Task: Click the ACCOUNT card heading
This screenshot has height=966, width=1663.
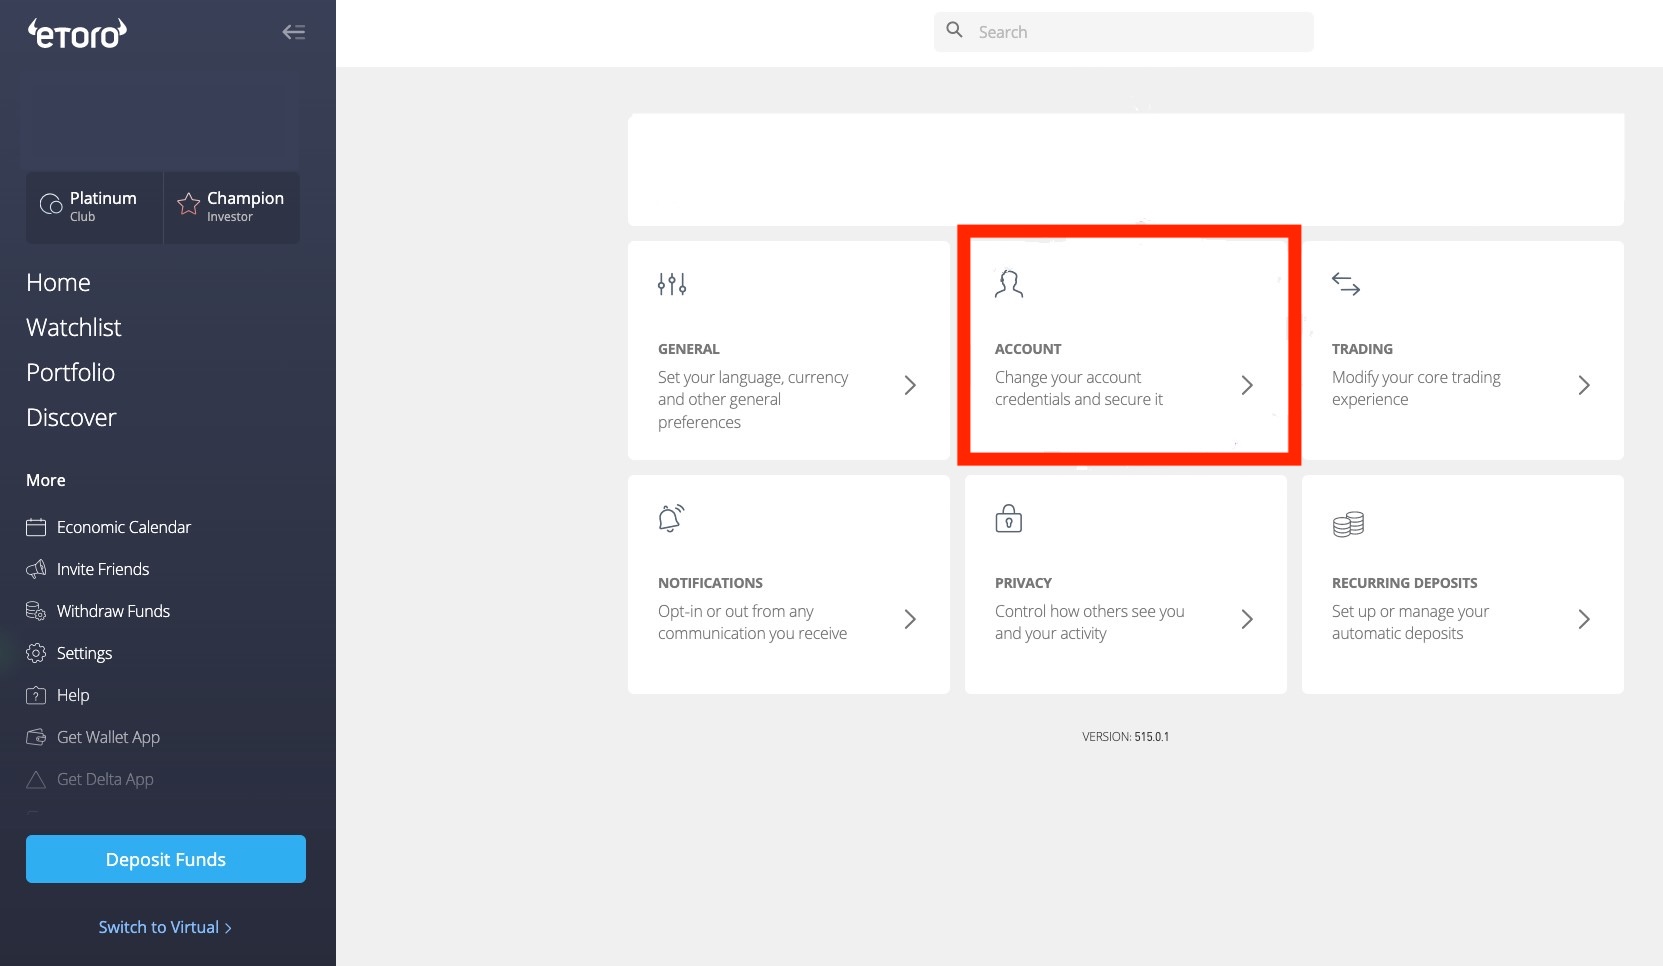Action: pos(1028,349)
